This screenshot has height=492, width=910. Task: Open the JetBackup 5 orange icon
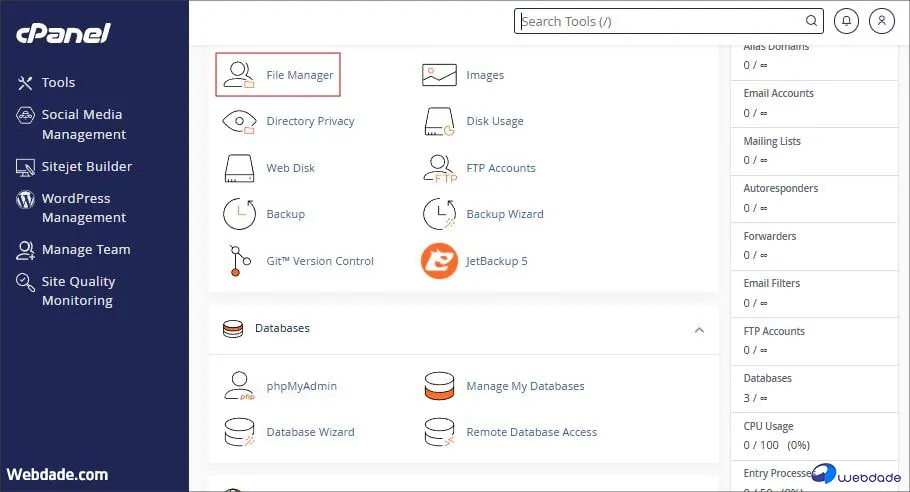pos(440,261)
